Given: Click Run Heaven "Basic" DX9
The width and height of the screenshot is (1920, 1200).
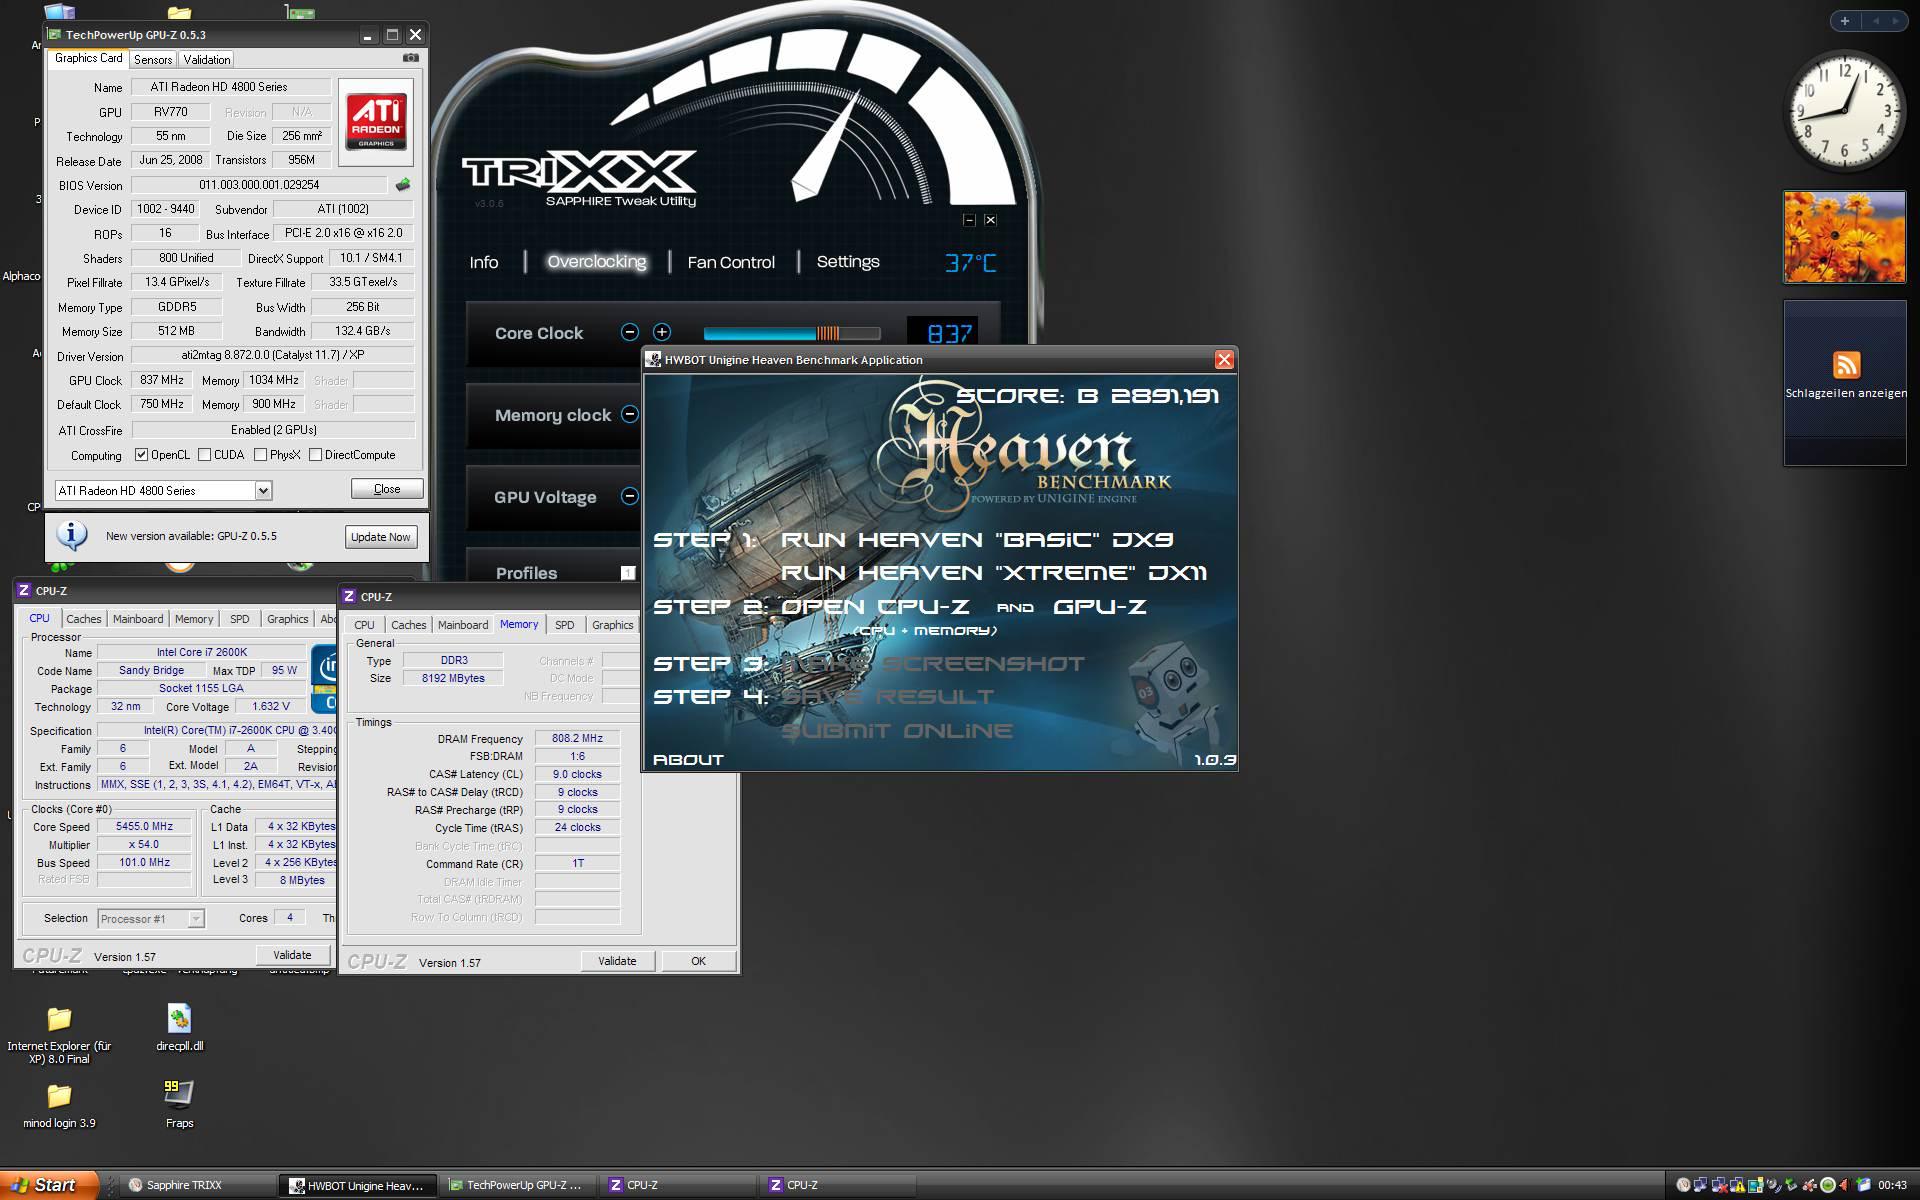Looking at the screenshot, I should click(x=977, y=540).
